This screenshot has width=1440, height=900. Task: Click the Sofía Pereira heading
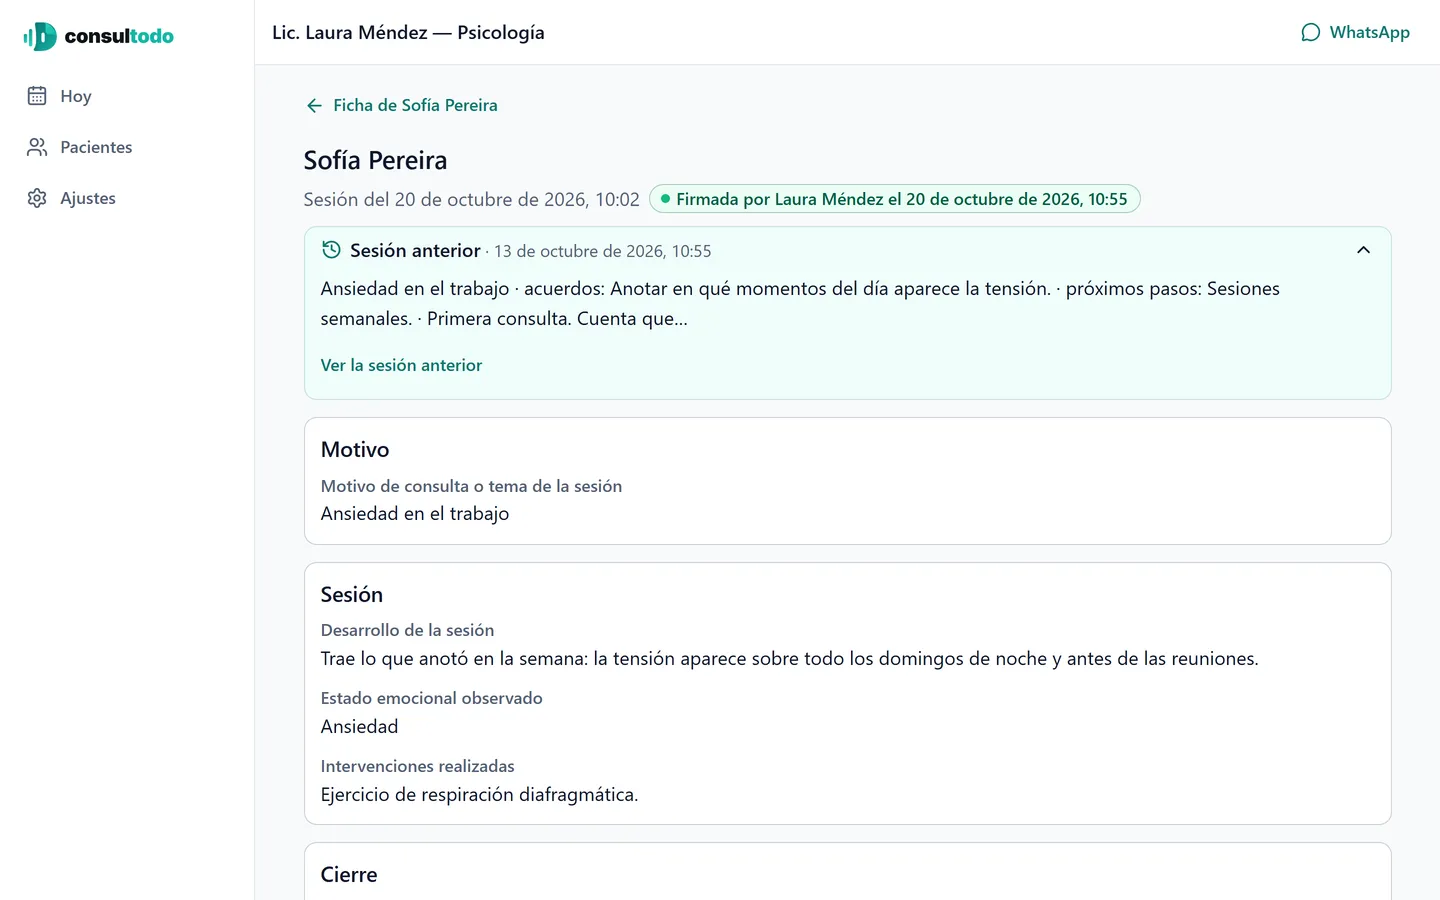coord(375,160)
